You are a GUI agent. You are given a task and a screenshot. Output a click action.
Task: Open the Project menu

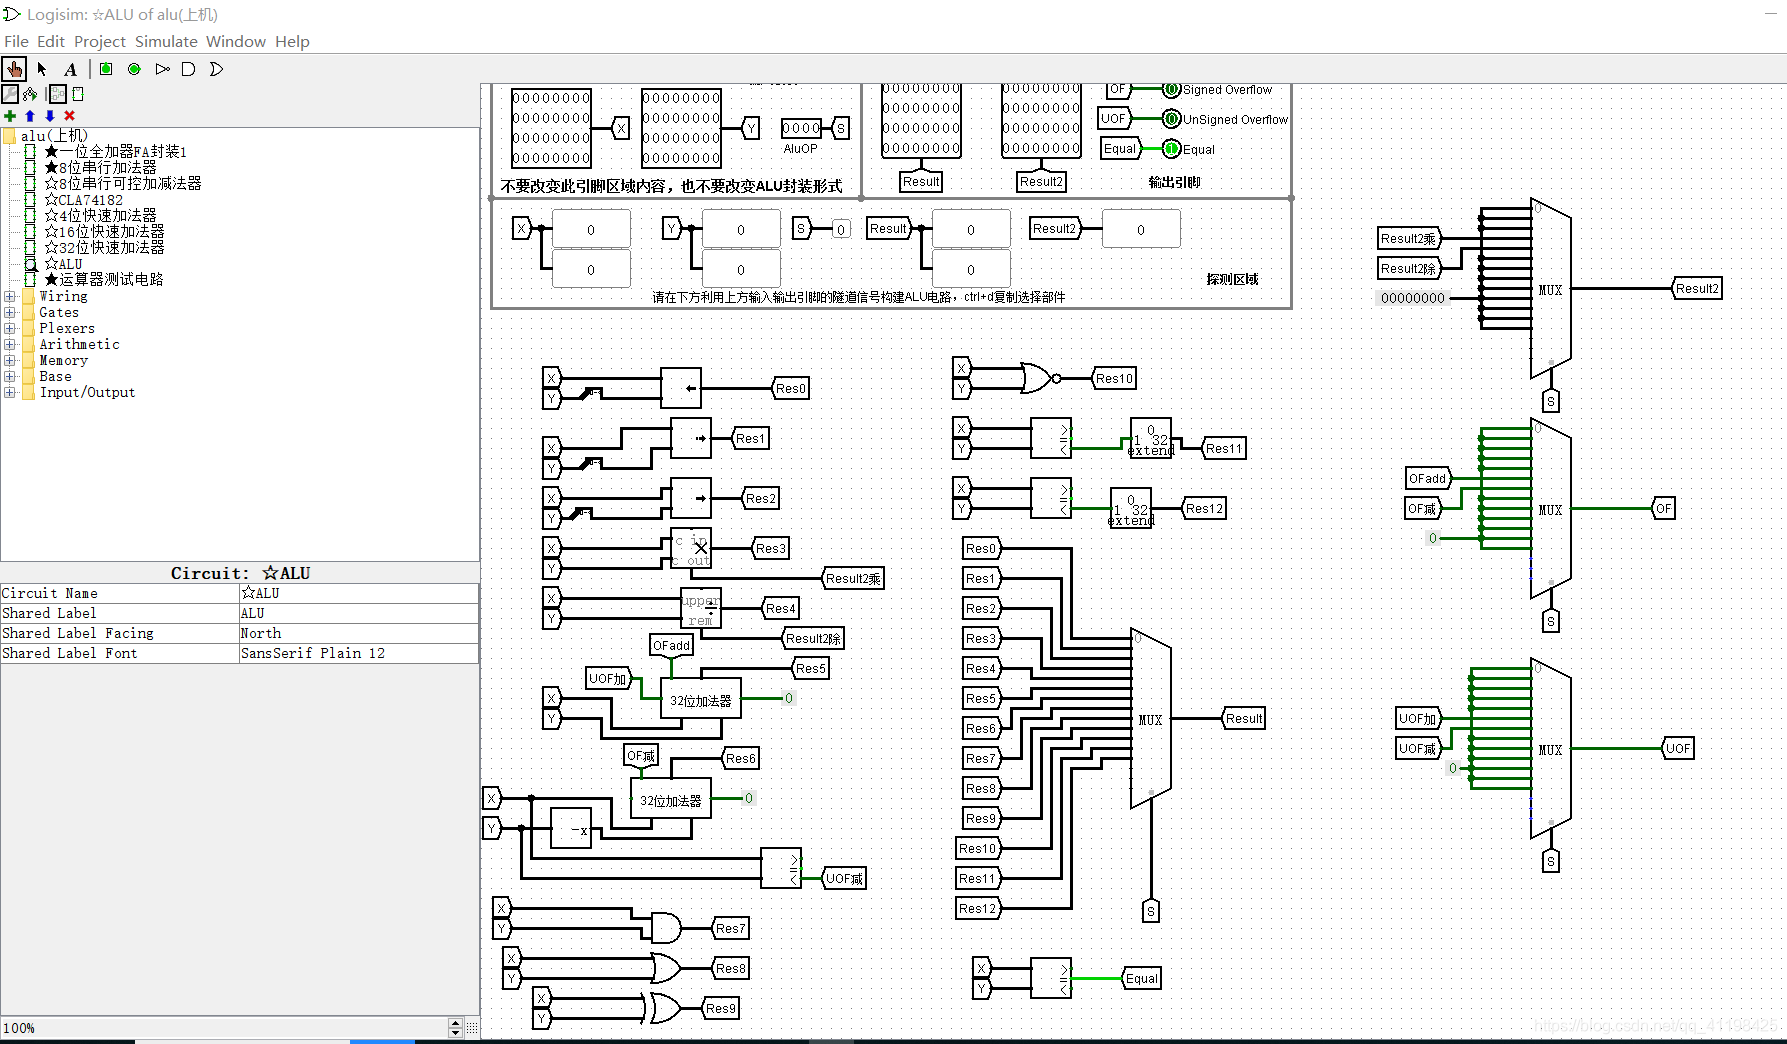click(x=100, y=41)
